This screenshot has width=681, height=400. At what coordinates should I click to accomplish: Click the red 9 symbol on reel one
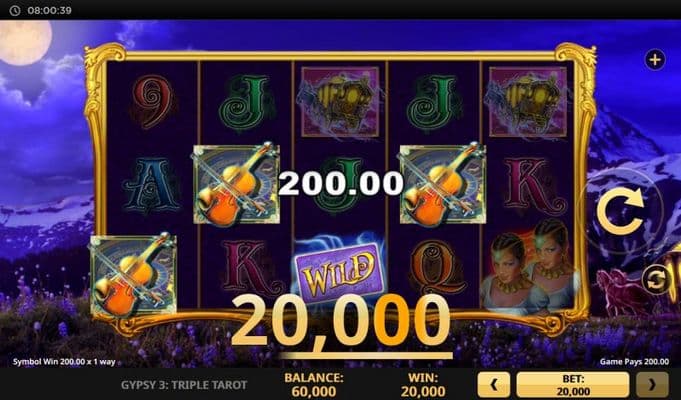click(152, 102)
